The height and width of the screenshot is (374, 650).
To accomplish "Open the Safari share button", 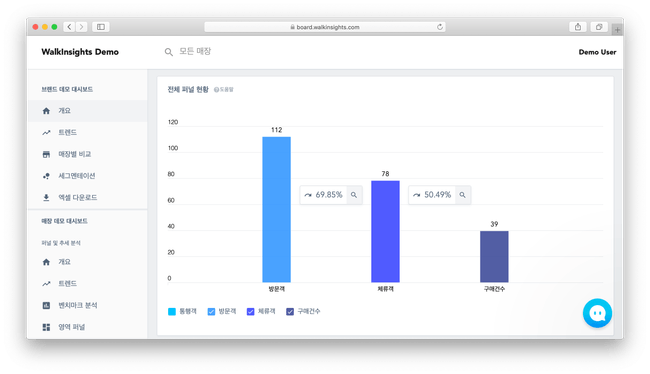I will 578,27.
